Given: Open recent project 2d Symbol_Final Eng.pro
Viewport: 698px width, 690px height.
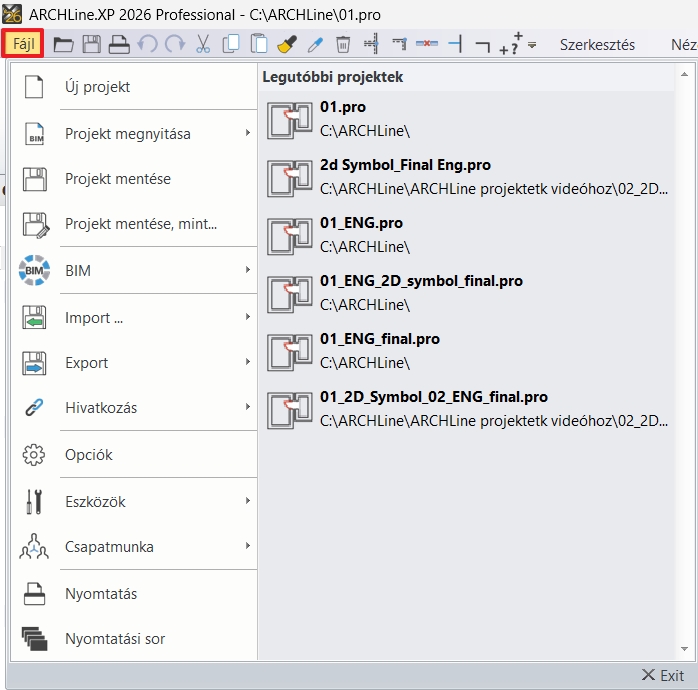Looking at the screenshot, I should point(405,165).
